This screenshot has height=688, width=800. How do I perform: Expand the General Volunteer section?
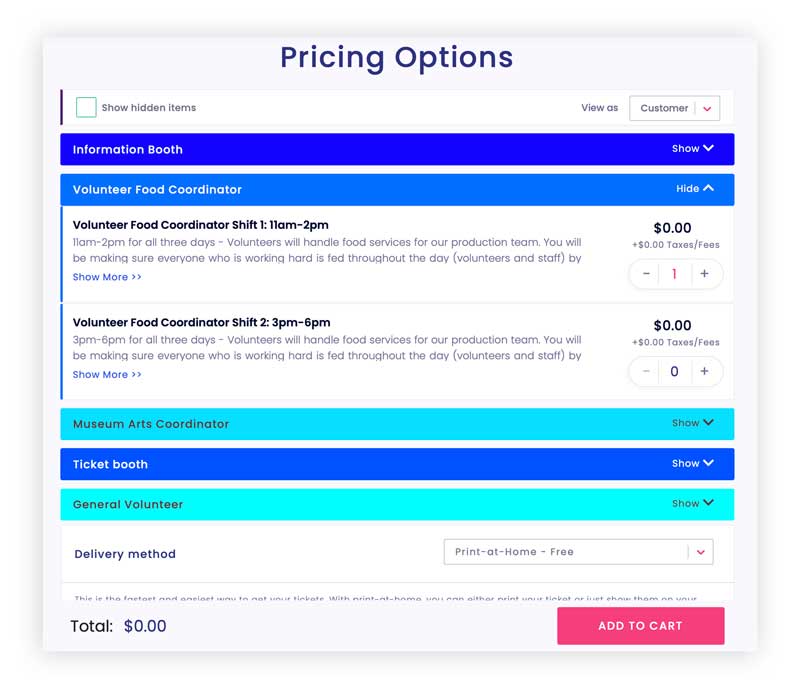397,504
